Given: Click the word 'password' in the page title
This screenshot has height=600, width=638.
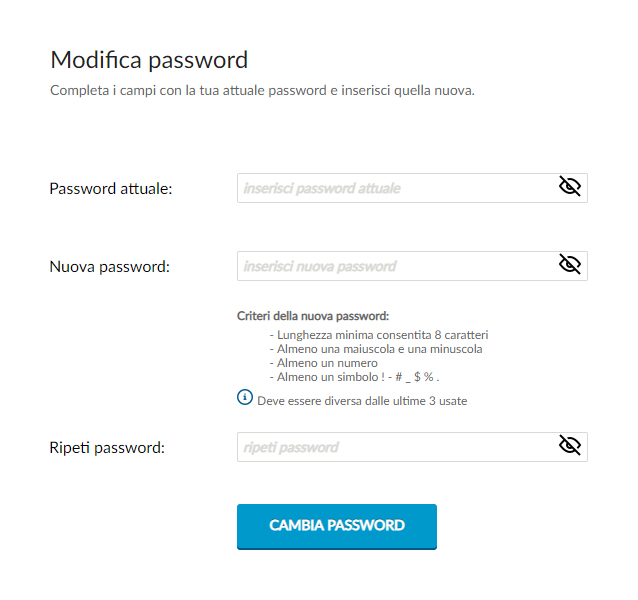Looking at the screenshot, I should [198, 61].
